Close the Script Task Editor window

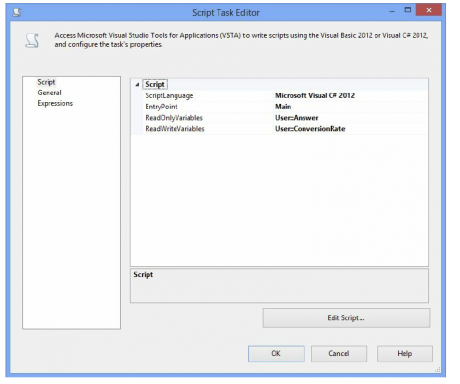click(429, 10)
